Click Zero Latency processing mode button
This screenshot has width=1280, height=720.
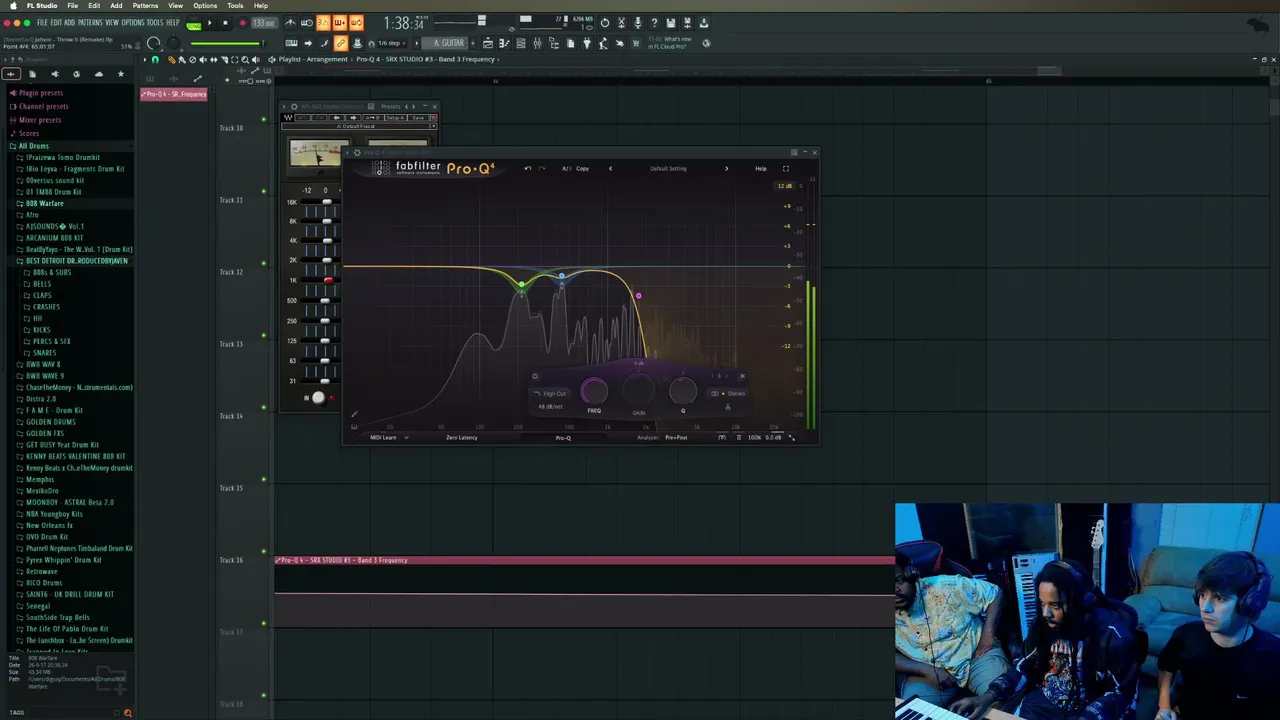tap(462, 437)
